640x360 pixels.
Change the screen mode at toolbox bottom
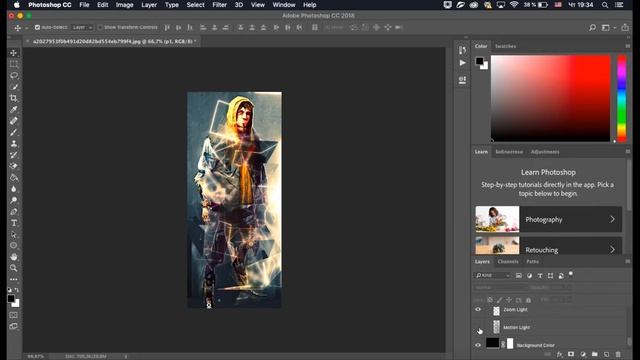tap(13, 326)
